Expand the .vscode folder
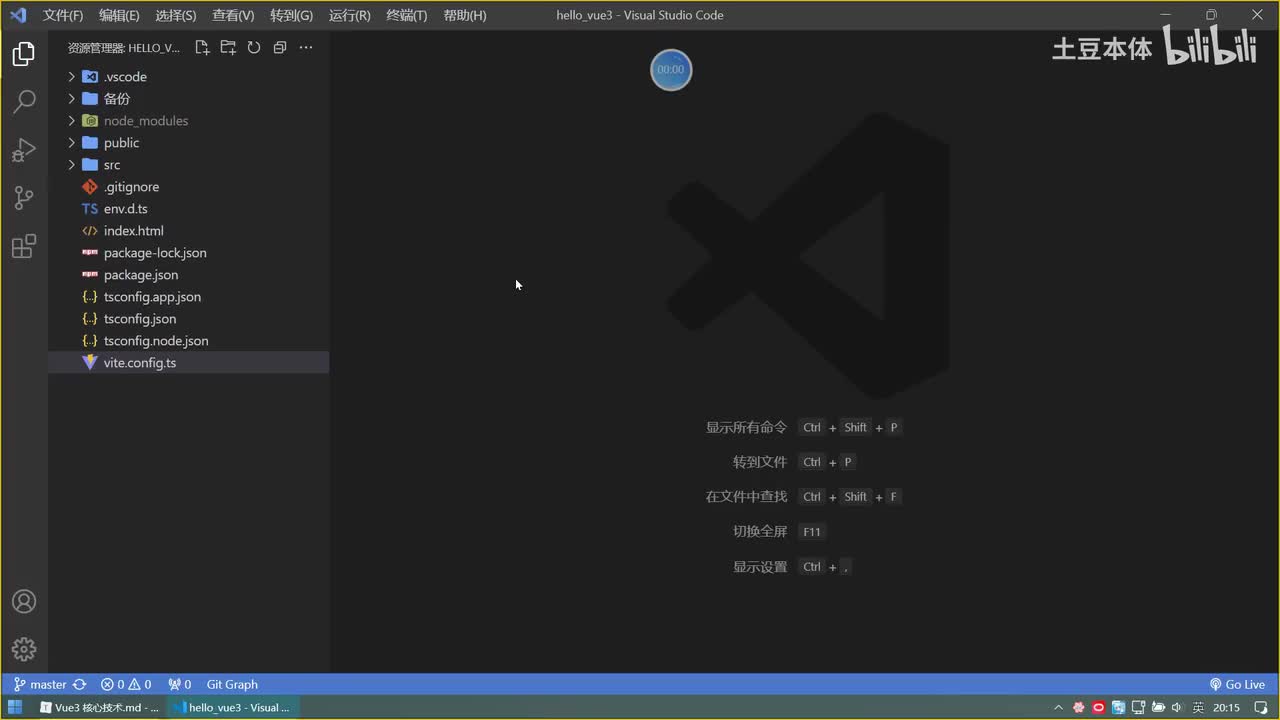This screenshot has height=720, width=1280. [188, 77]
